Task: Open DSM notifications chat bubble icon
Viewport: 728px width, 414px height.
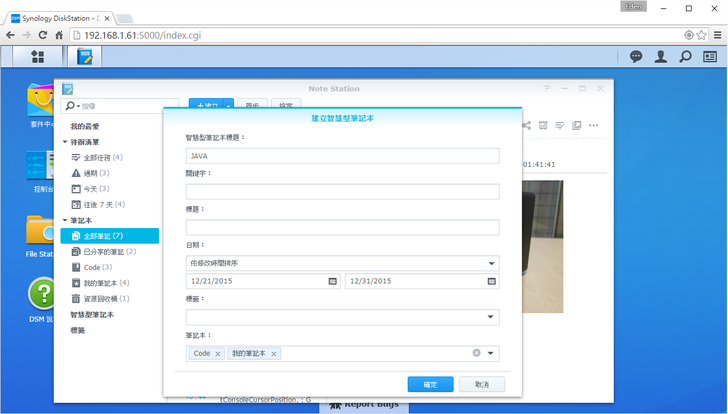Action: [636, 57]
